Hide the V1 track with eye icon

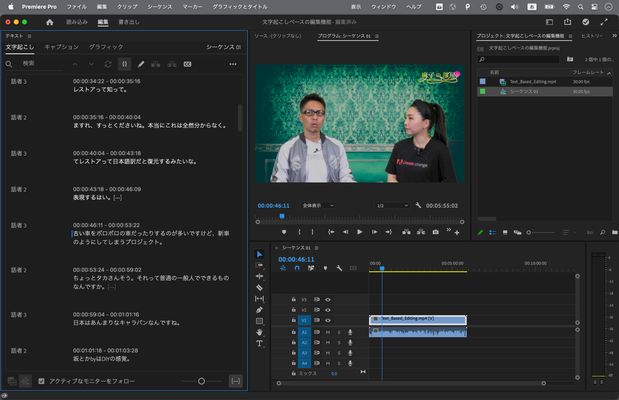pos(328,320)
